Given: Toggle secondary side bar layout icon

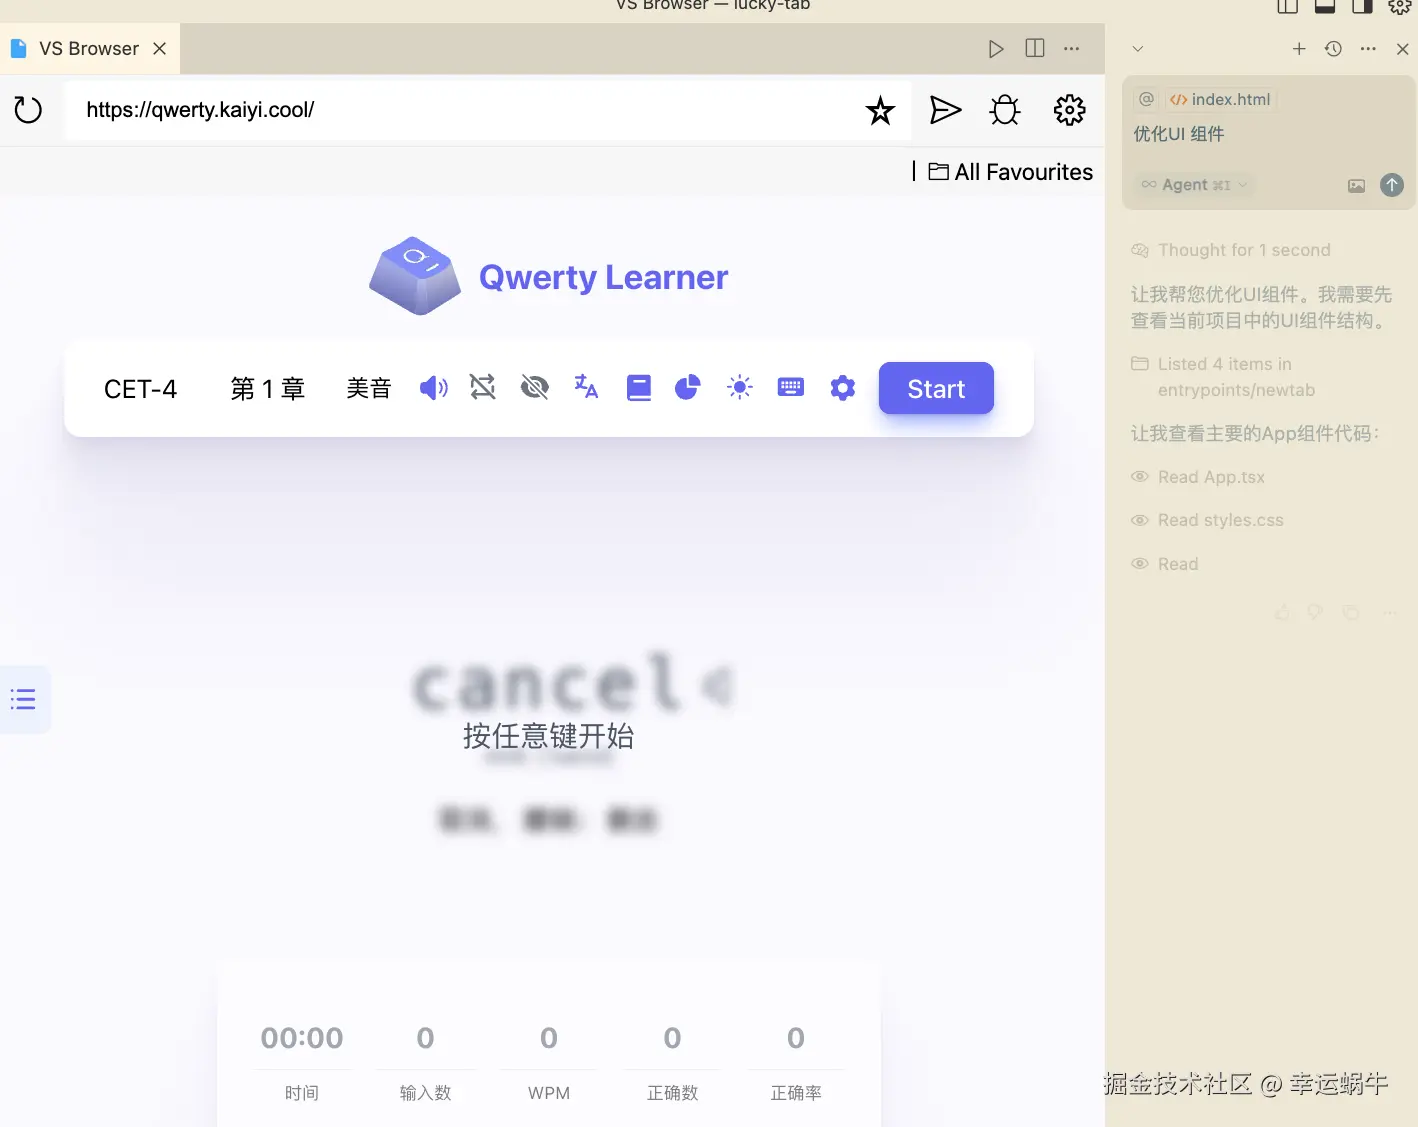Looking at the screenshot, I should [x=1362, y=6].
